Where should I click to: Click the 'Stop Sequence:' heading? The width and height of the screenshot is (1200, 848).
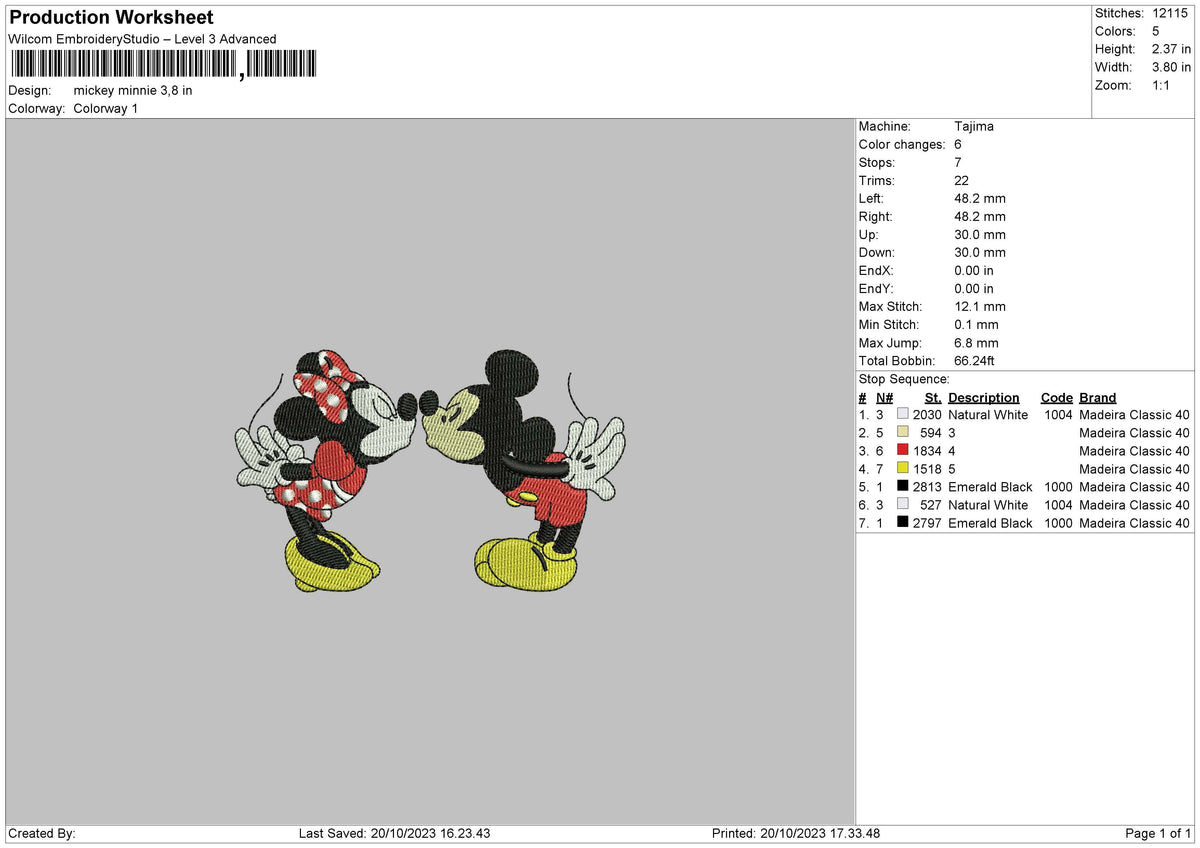click(904, 379)
